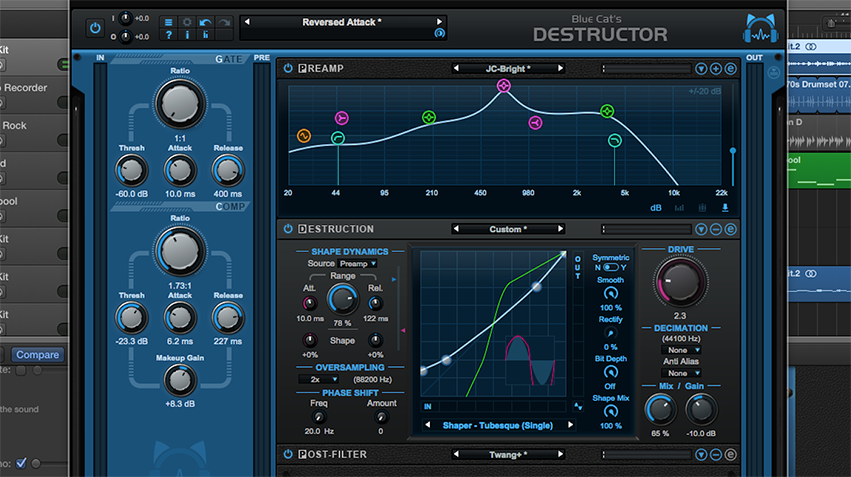
Task: Select the orange notch filter node
Action: click(304, 135)
